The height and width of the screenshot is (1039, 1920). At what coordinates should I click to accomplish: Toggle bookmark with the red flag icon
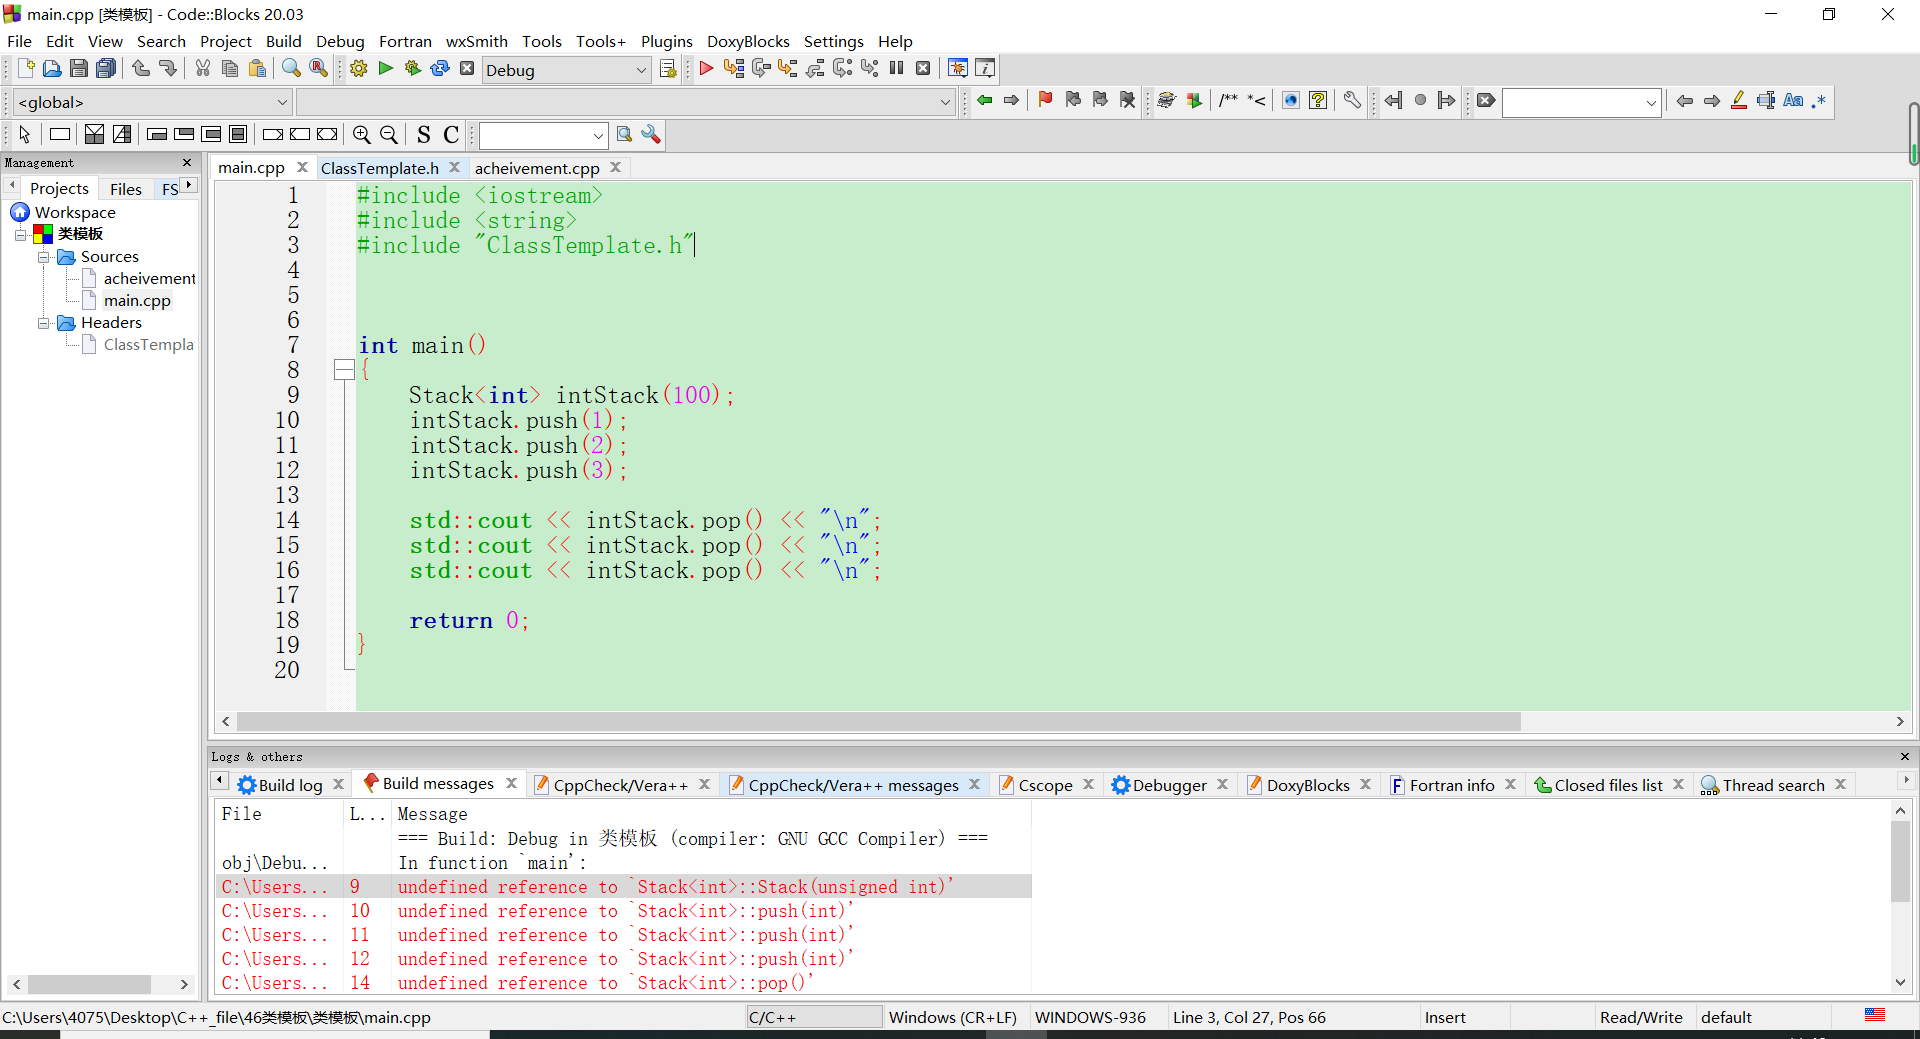click(x=1046, y=100)
